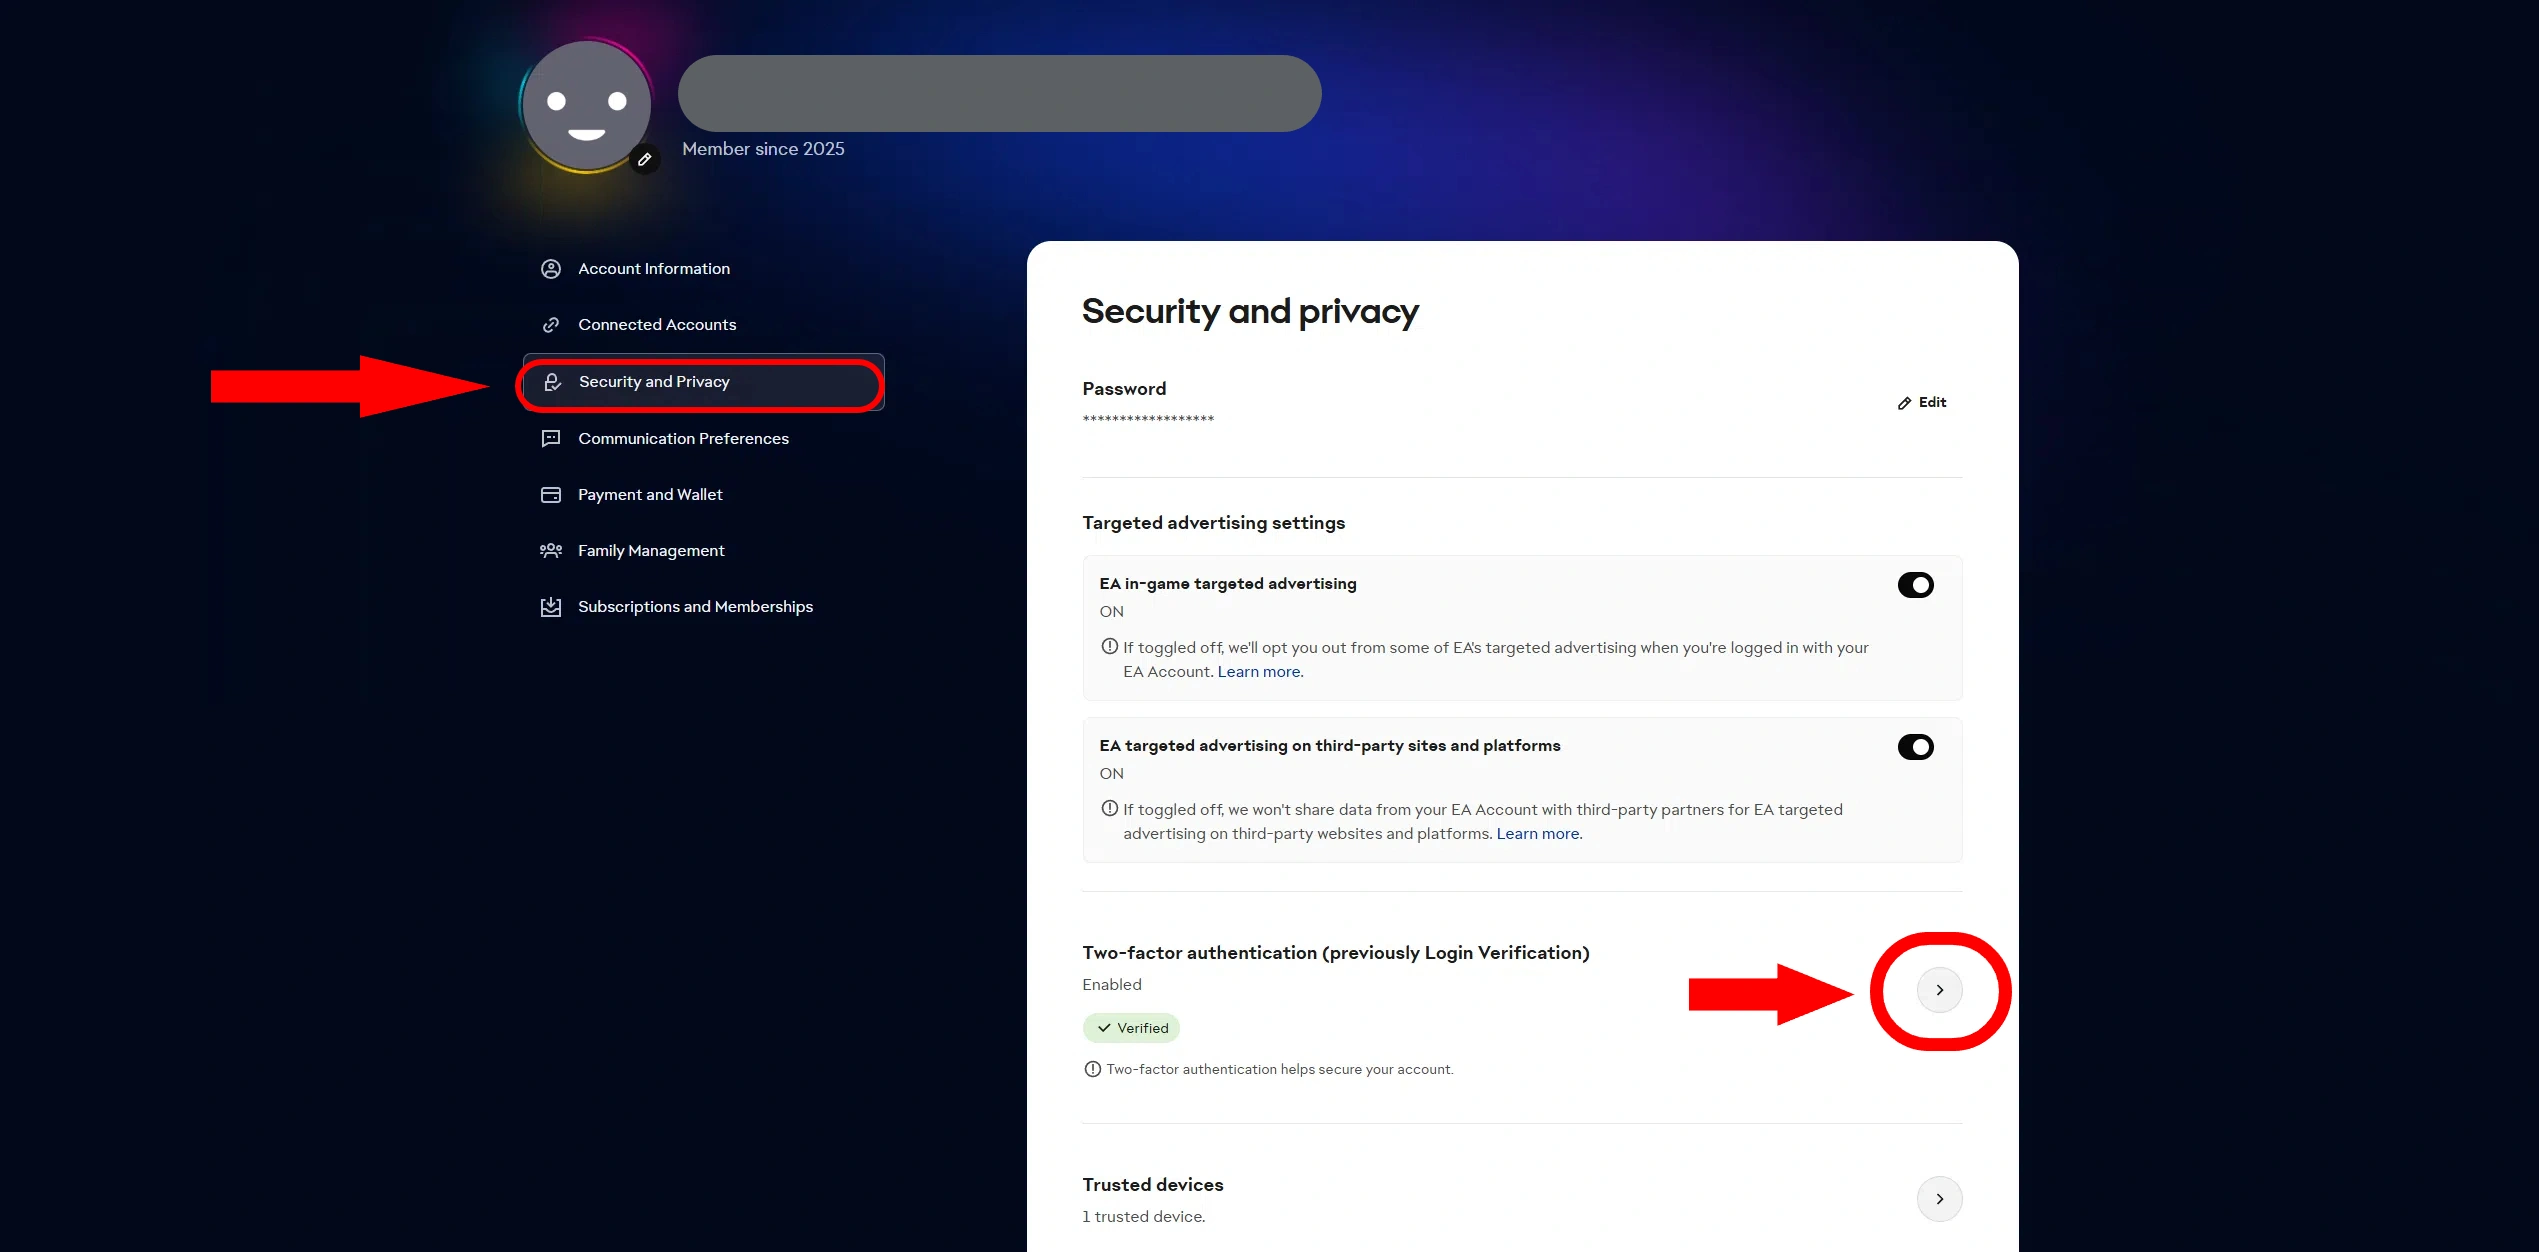This screenshot has width=2539, height=1252.
Task: Open Trusted devices with the chevron
Action: [1939, 1199]
